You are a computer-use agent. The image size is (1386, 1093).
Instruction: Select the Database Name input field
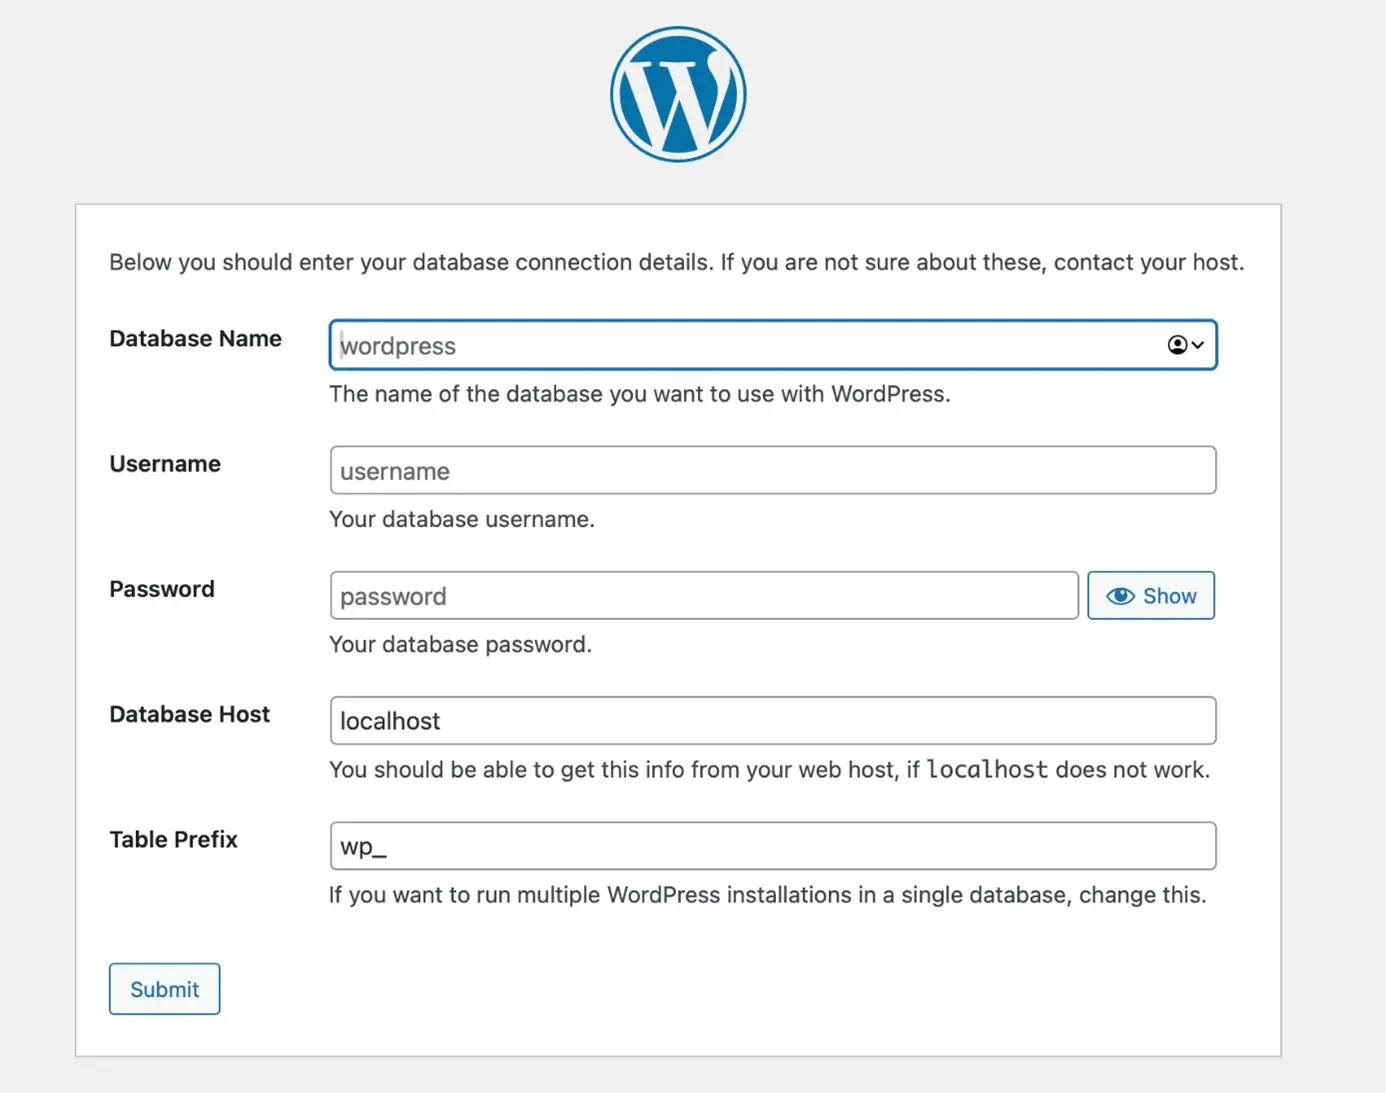(x=700, y=345)
